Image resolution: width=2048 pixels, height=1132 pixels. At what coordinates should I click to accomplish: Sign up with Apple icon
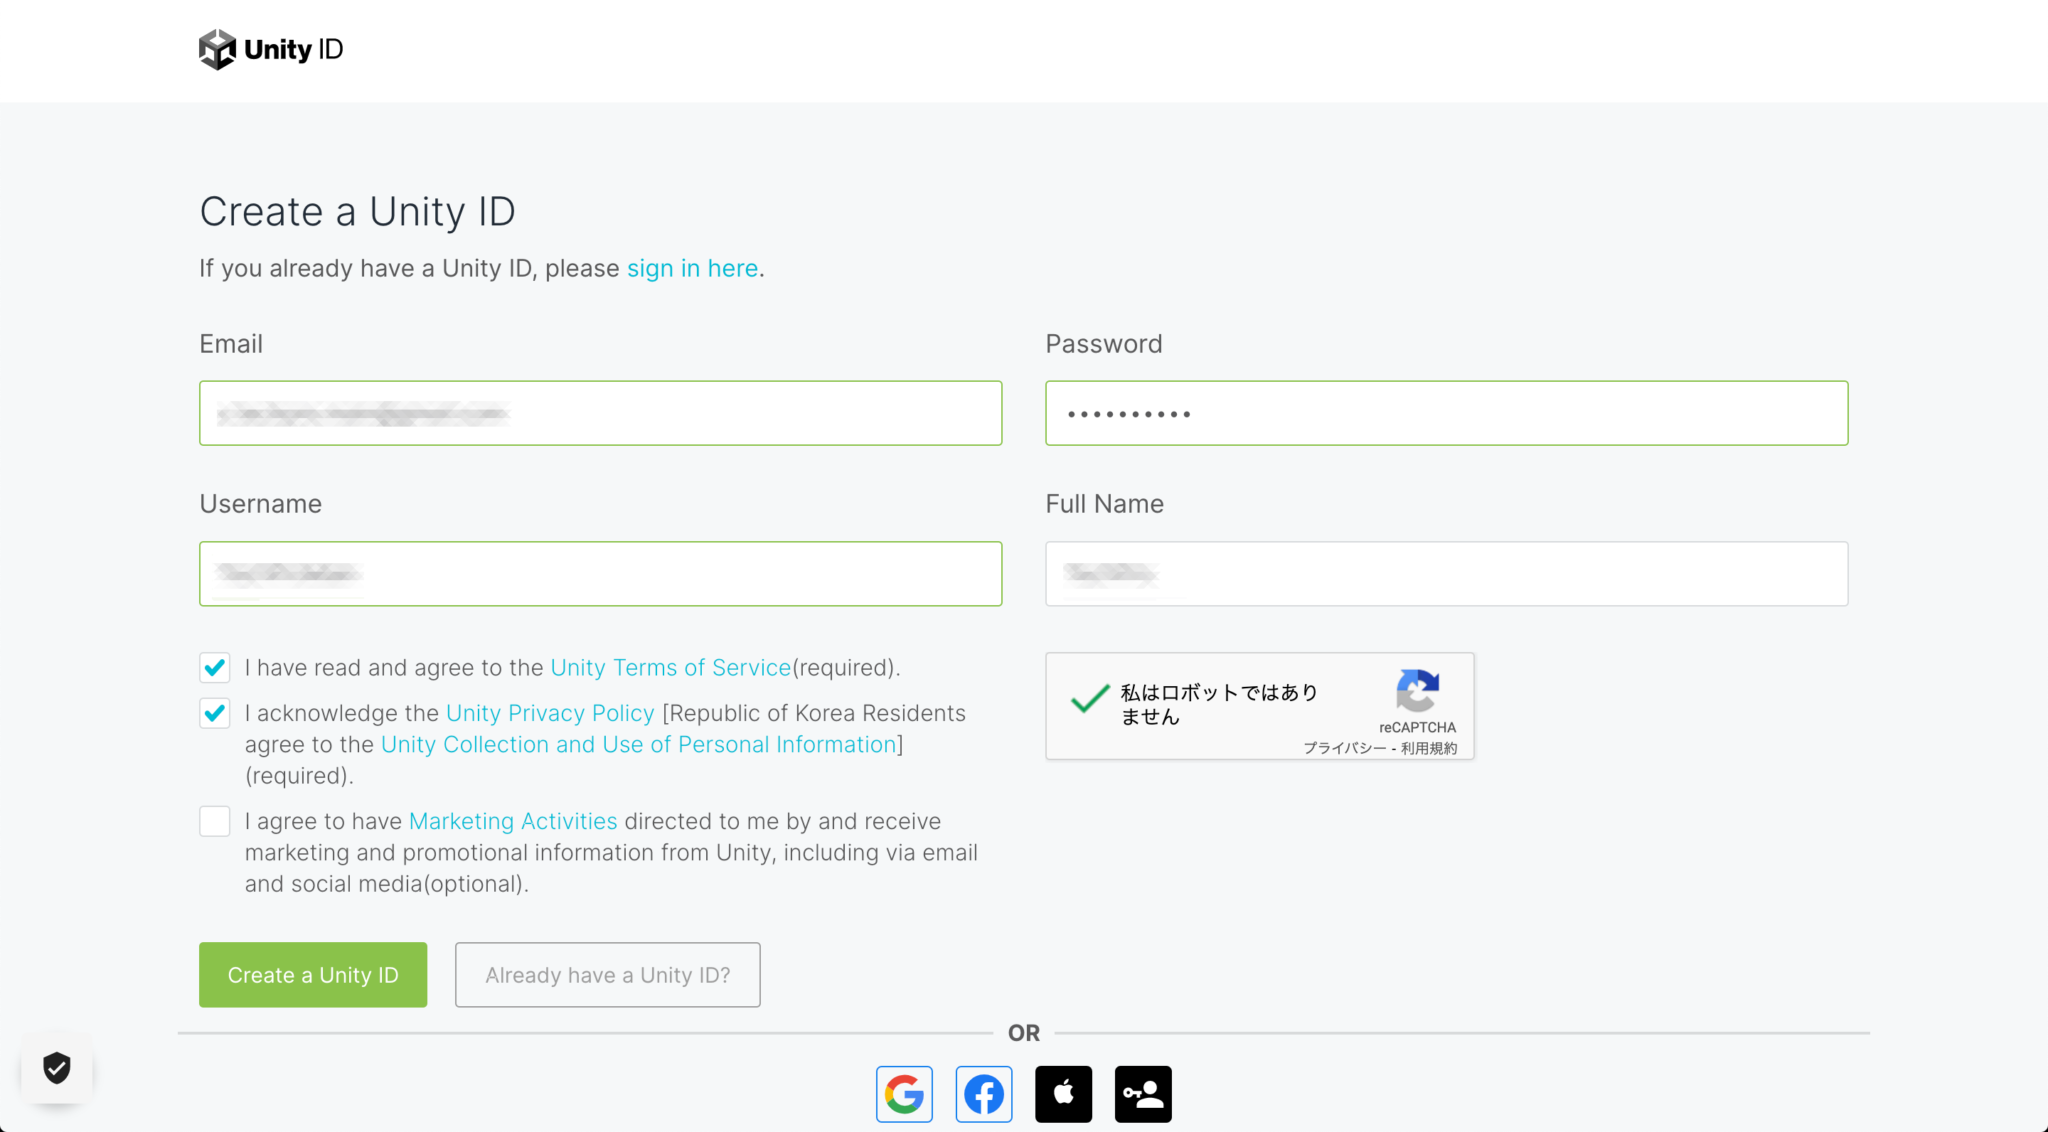point(1063,1094)
